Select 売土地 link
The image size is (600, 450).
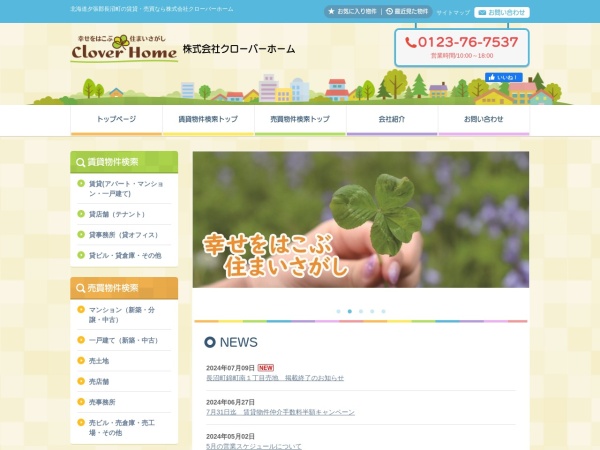(99, 361)
